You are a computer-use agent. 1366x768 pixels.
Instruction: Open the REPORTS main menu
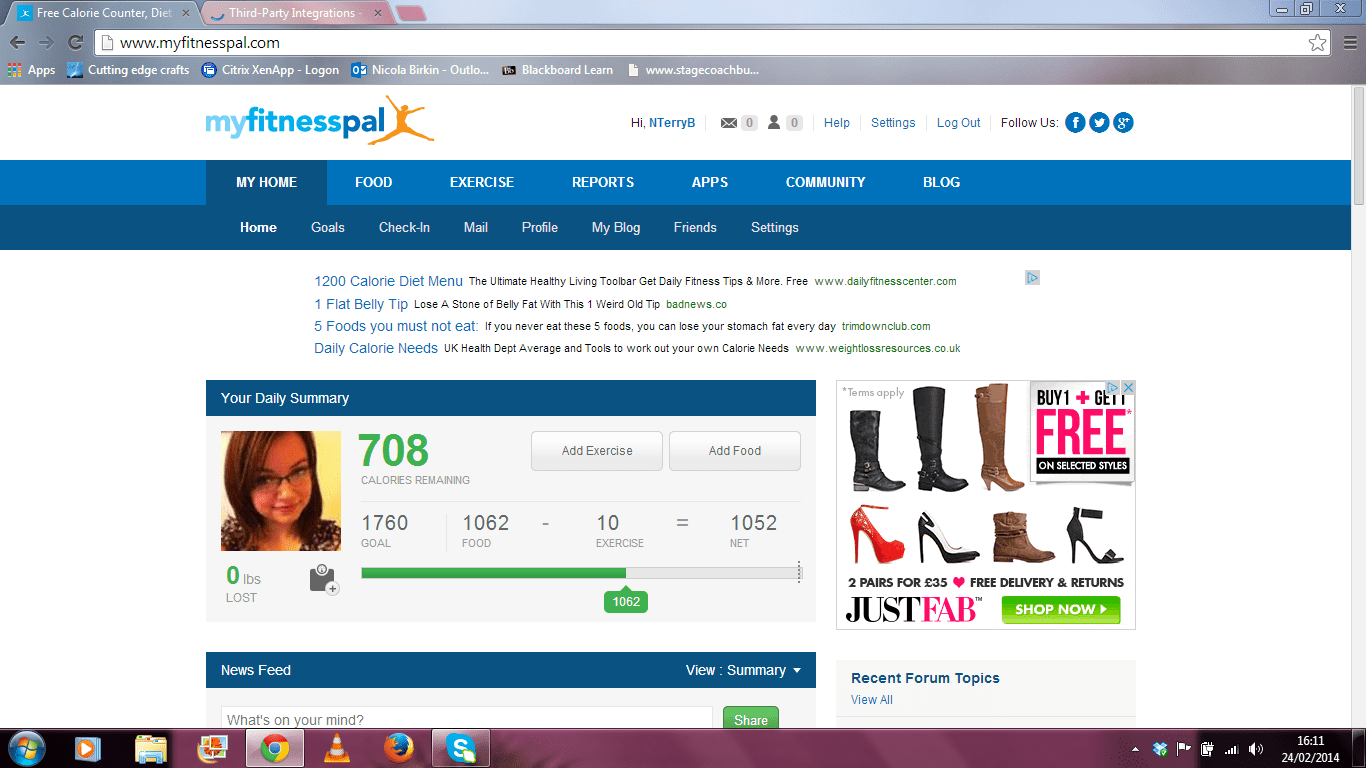coord(602,182)
